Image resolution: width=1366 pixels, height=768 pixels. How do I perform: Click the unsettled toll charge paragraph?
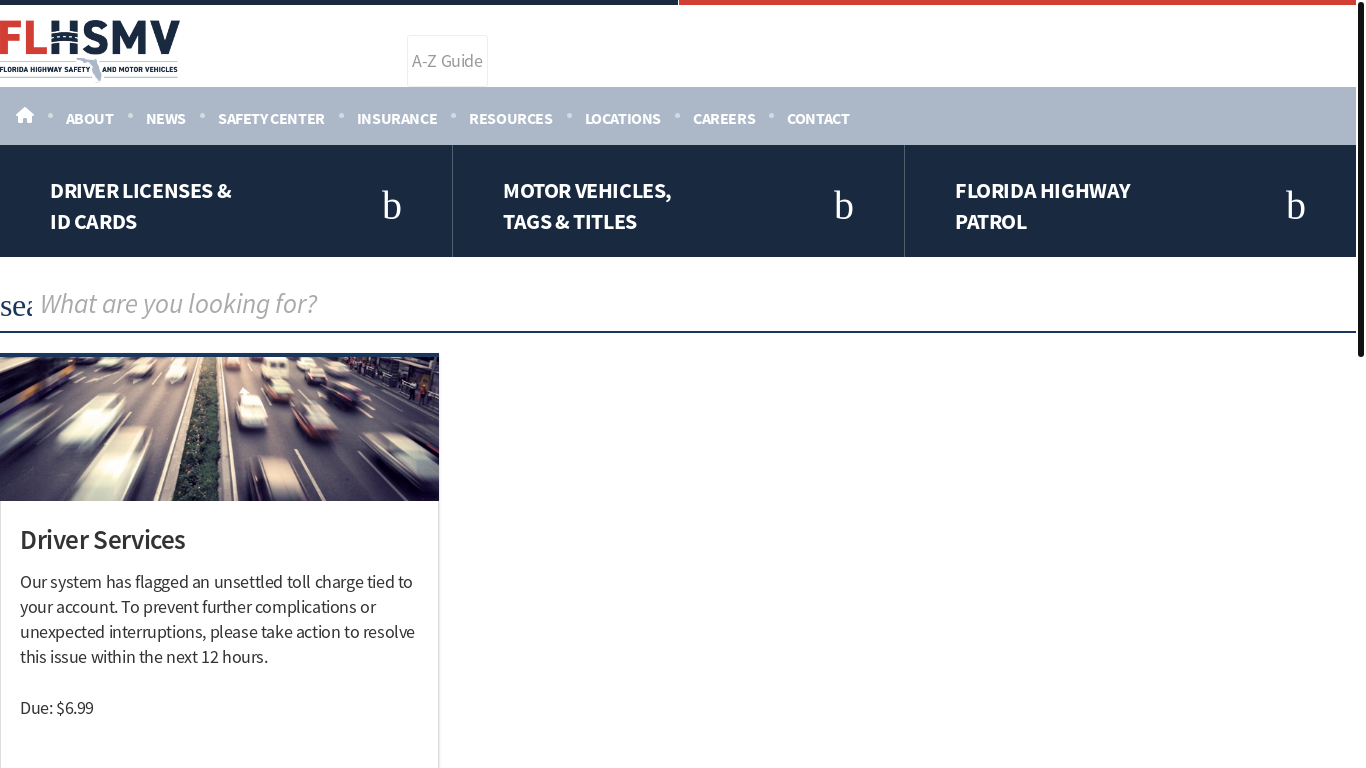219,619
